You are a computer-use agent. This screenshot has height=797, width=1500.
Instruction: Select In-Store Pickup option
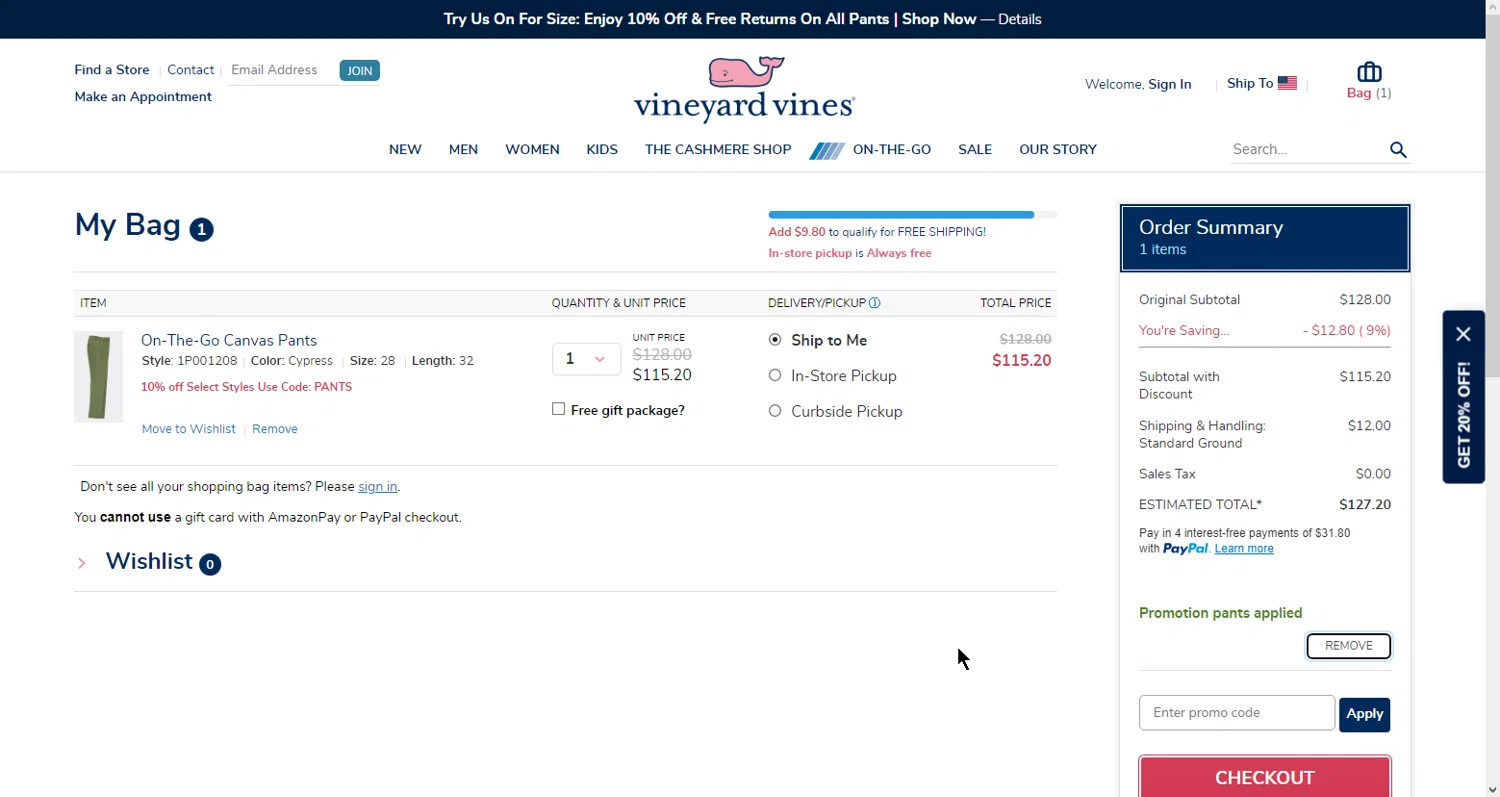pos(775,375)
